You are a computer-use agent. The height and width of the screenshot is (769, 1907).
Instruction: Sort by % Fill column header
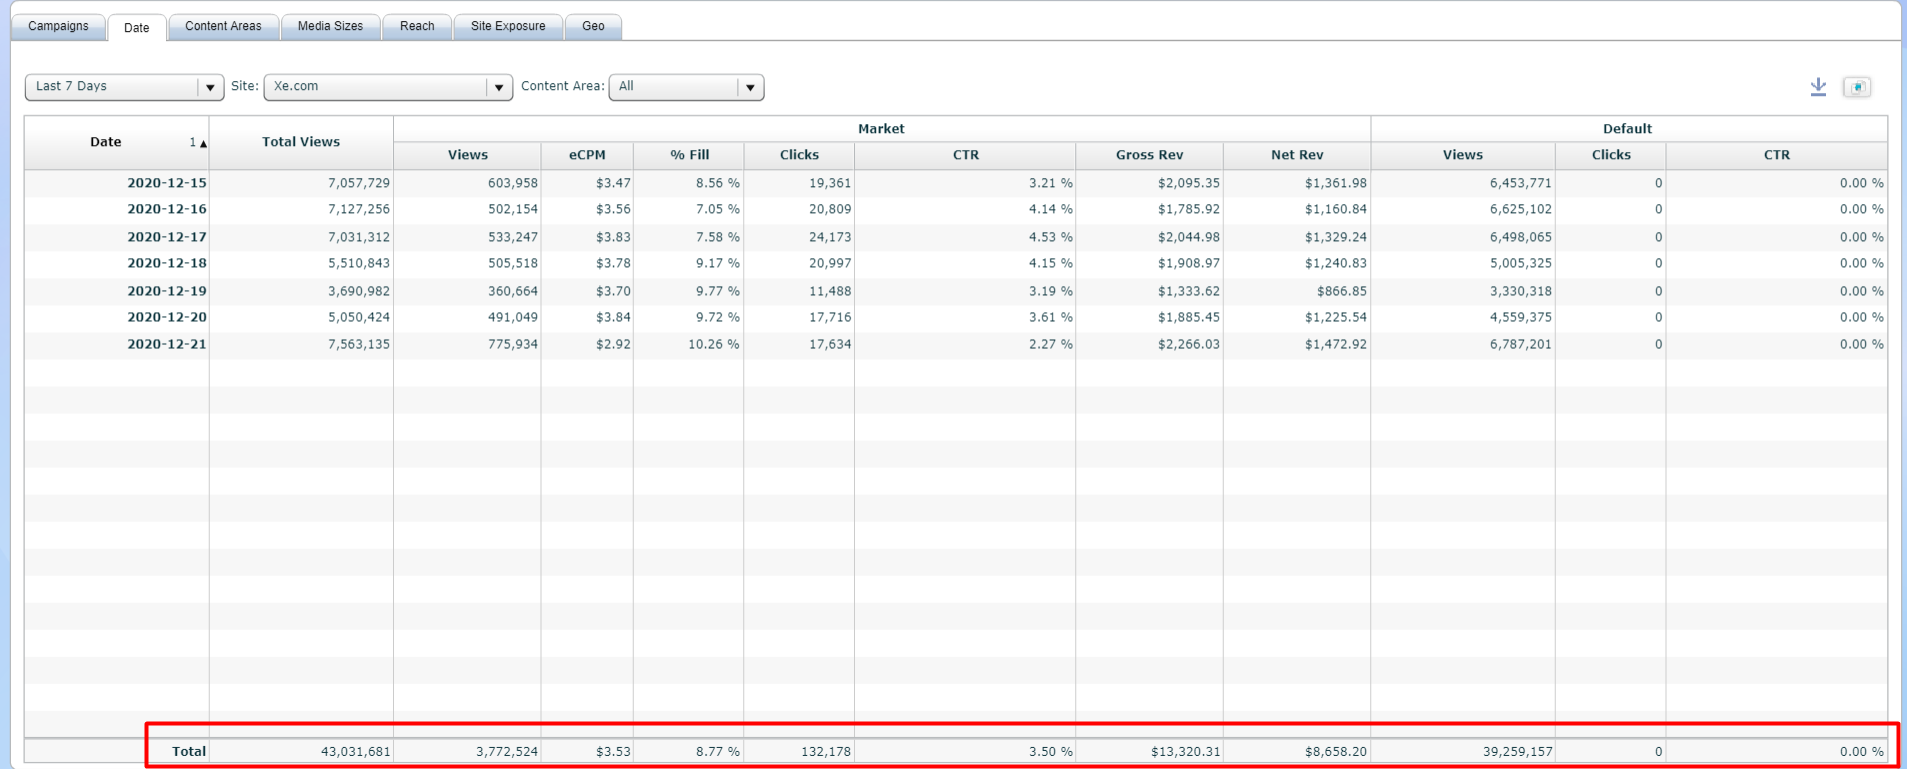pyautogui.click(x=689, y=155)
